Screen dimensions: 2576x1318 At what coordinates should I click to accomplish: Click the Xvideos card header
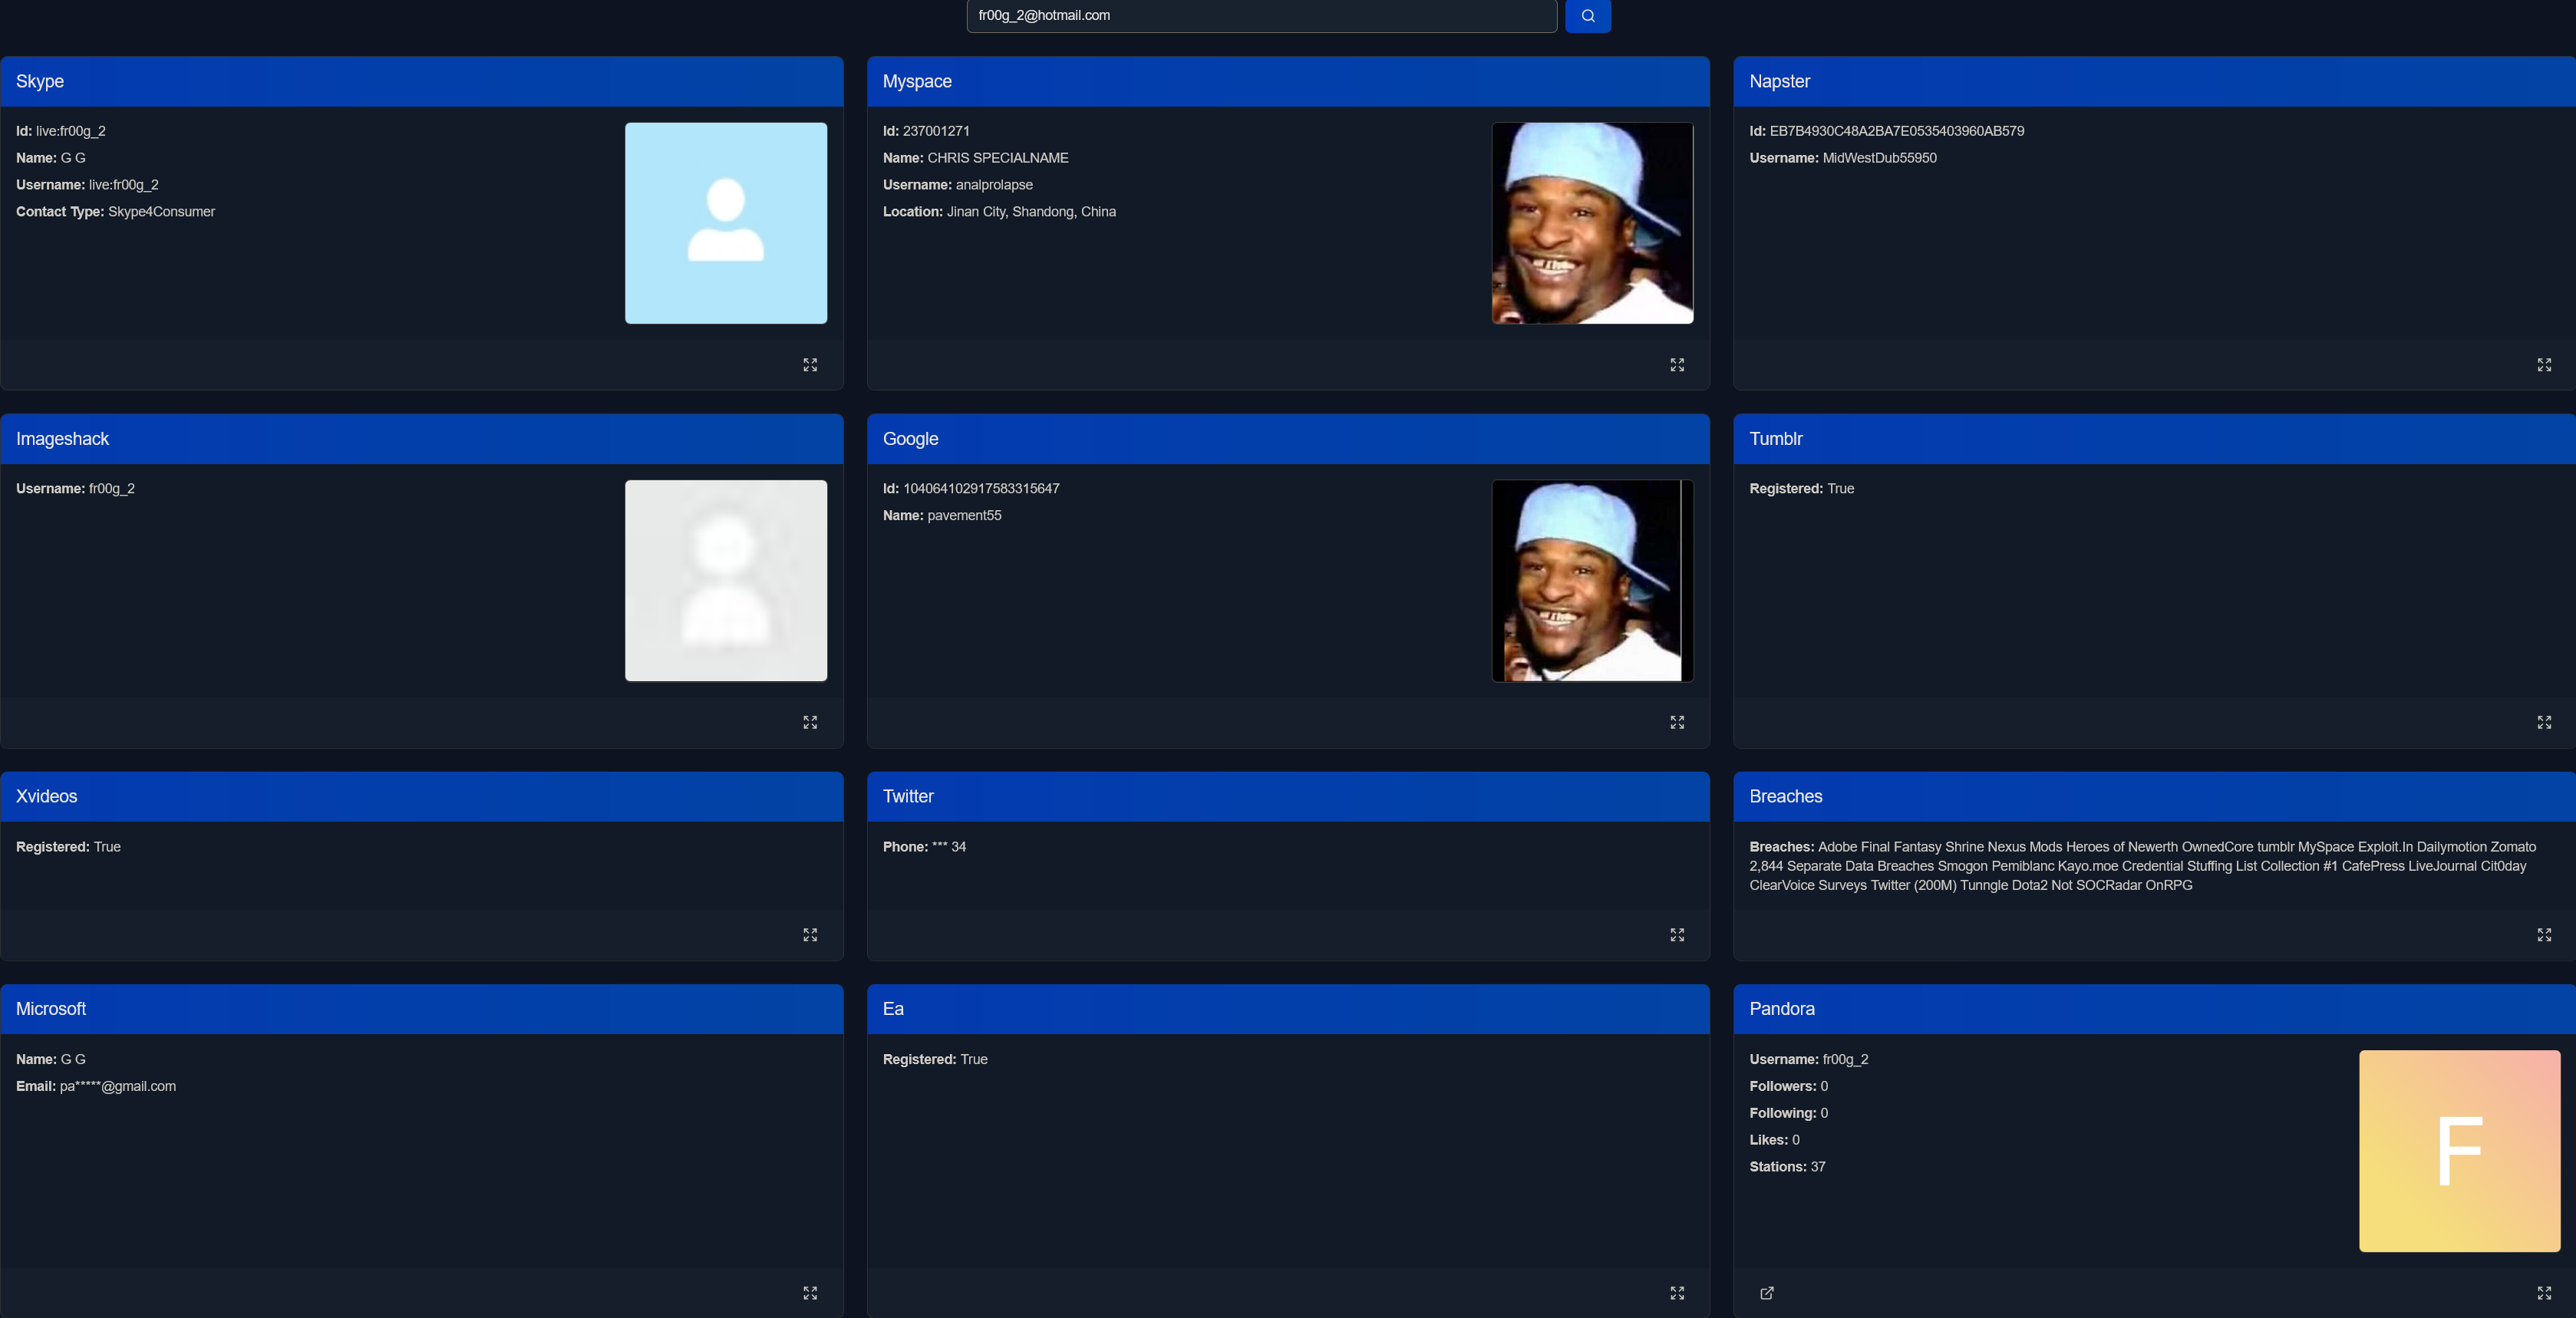click(421, 796)
